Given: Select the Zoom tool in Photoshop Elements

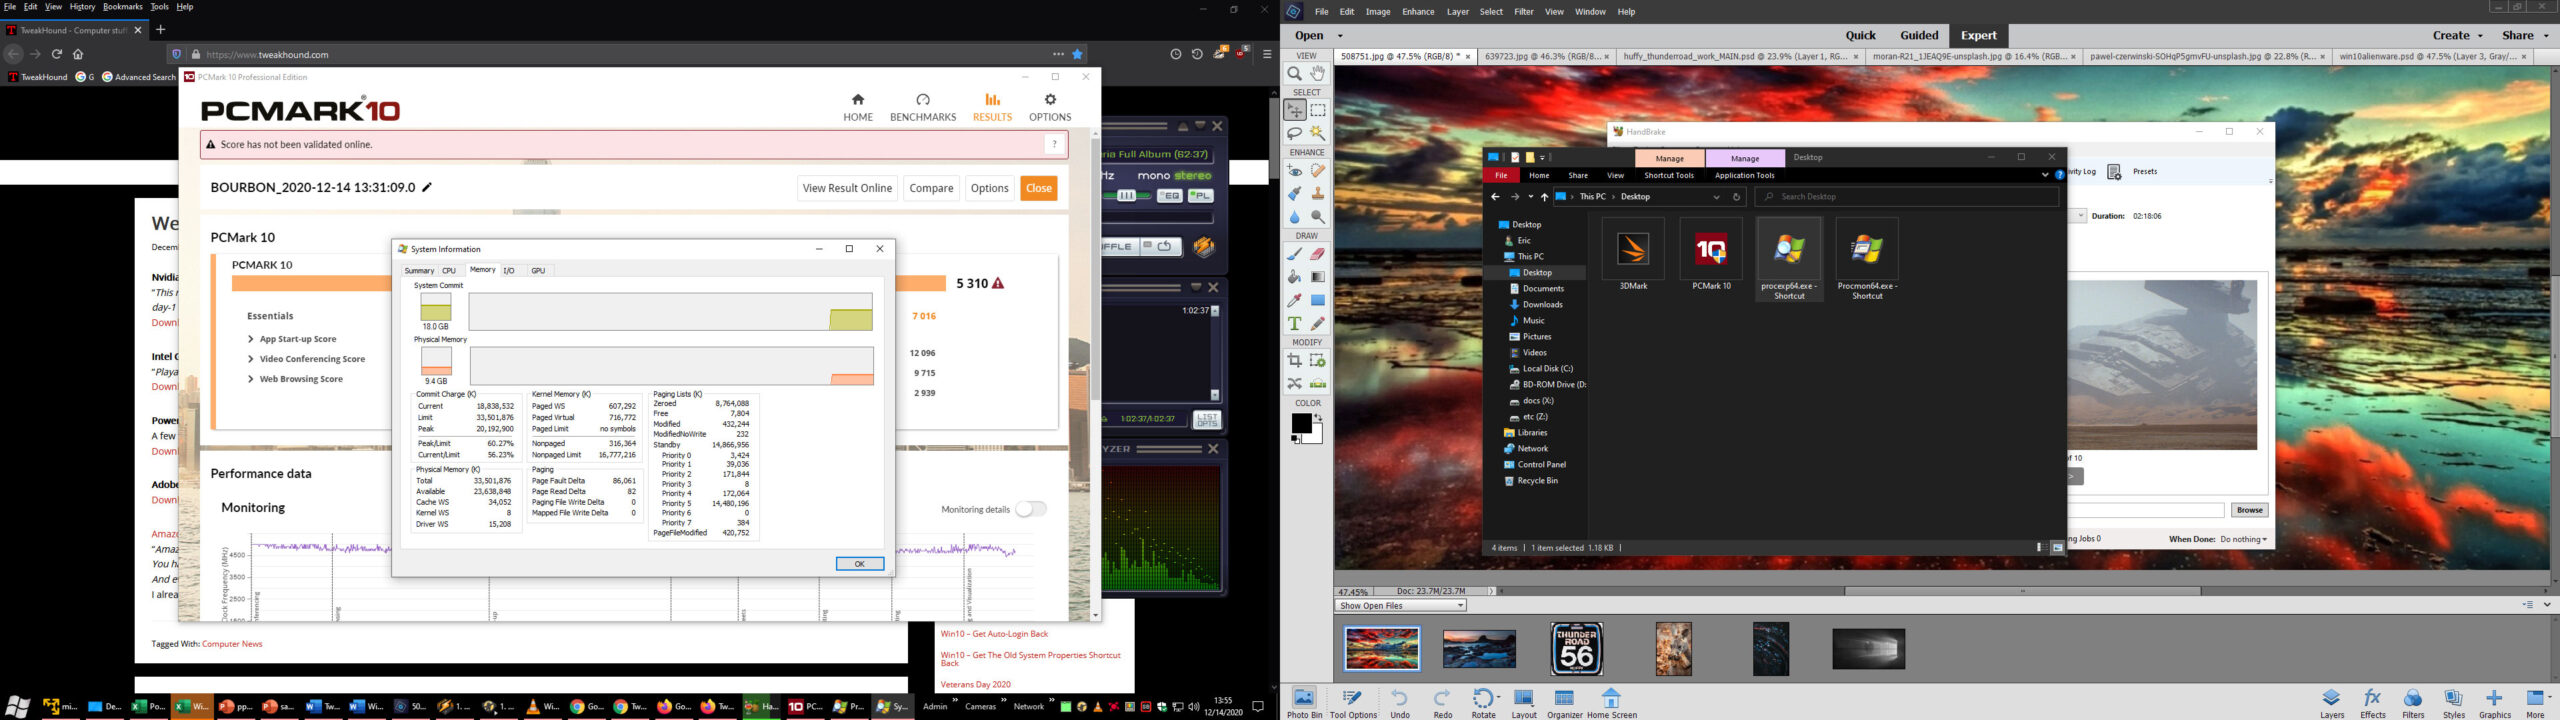Looking at the screenshot, I should pos(1294,73).
